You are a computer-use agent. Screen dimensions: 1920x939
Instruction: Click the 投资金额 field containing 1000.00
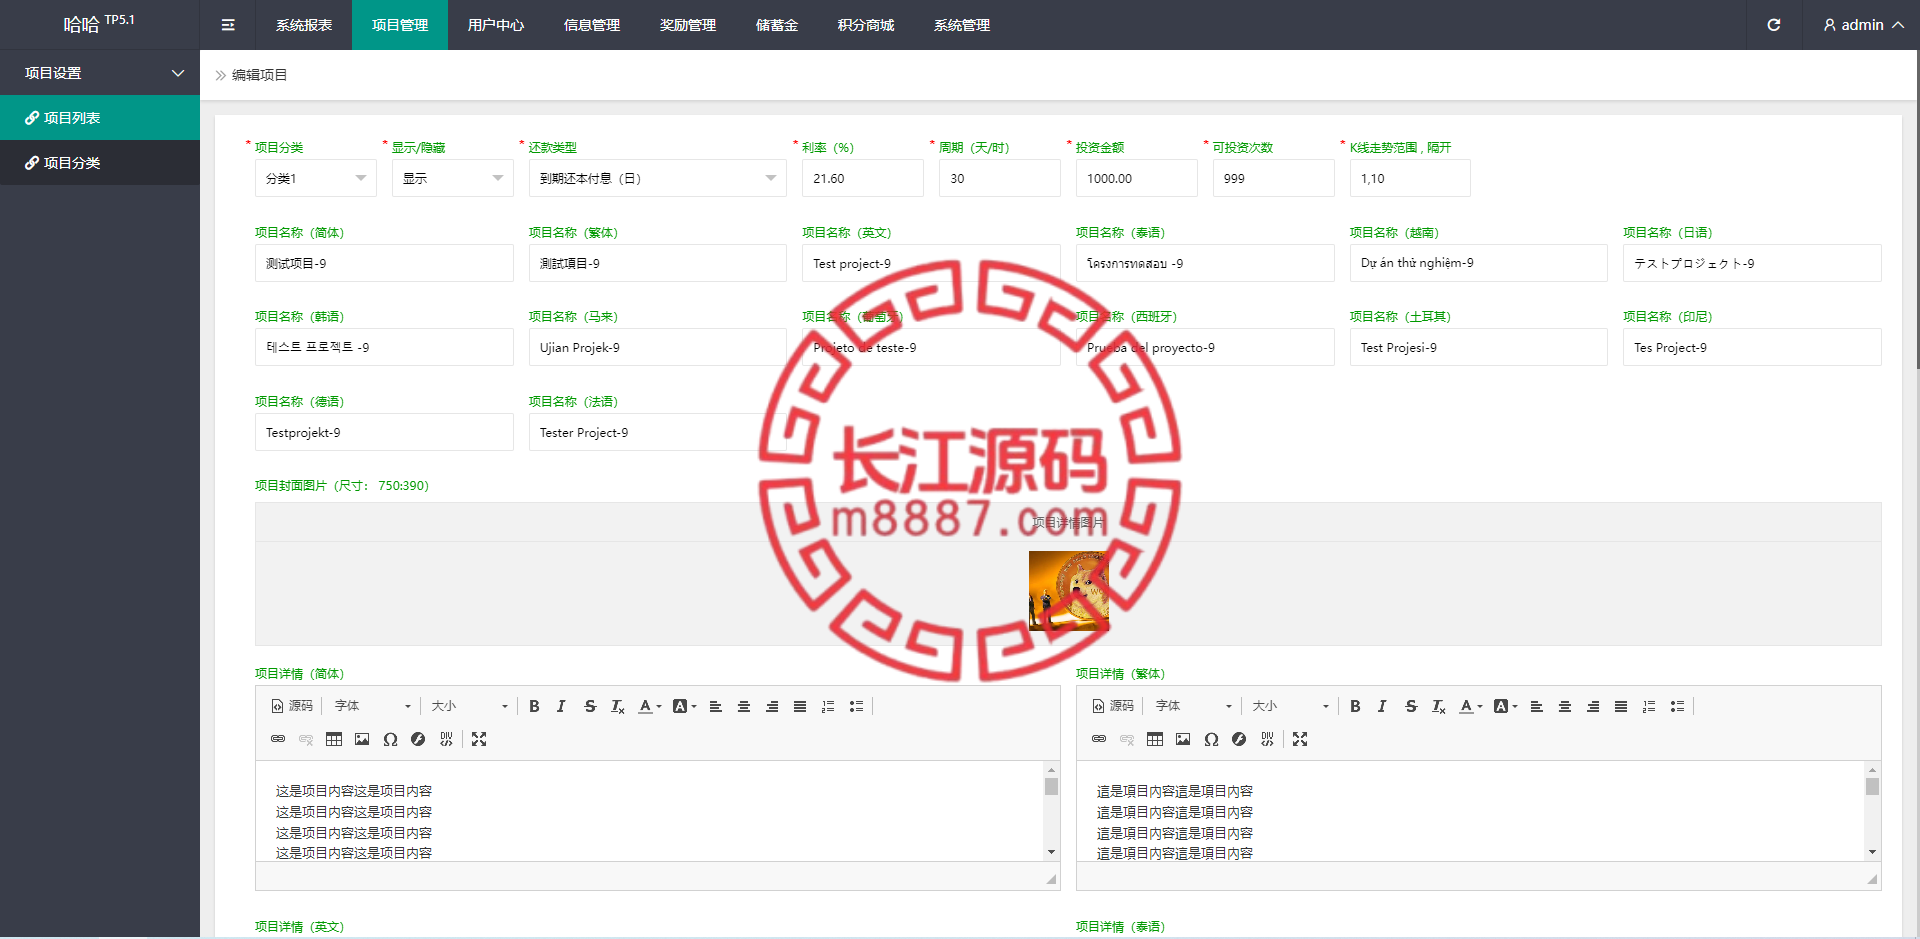pyautogui.click(x=1137, y=178)
